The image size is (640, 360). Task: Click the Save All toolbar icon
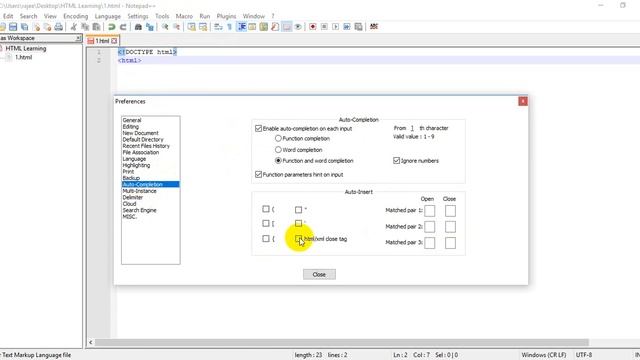[x=24, y=27]
